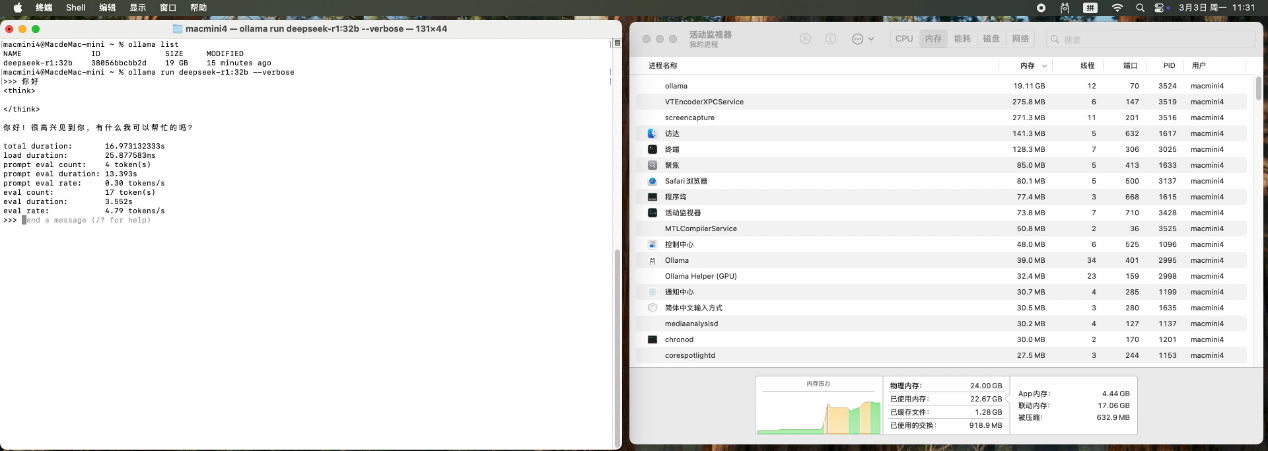Switch to the 内存 tab
The width and height of the screenshot is (1268, 451).
933,39
